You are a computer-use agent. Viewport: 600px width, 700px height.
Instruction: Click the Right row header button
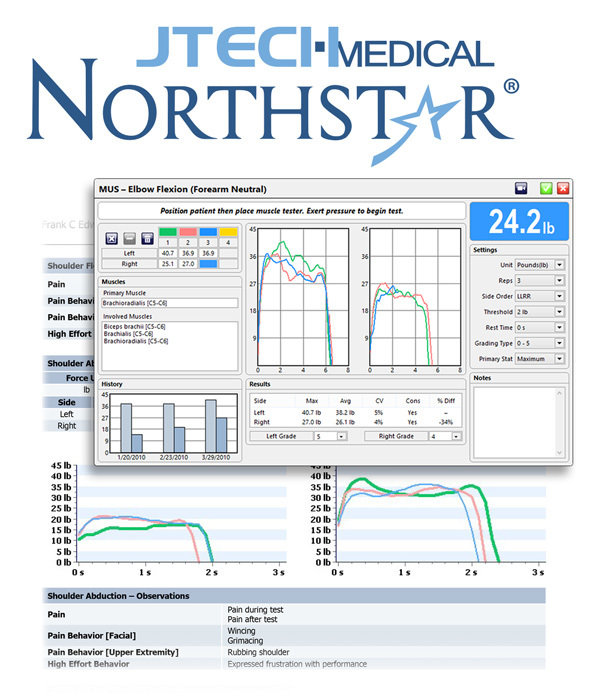[x=129, y=264]
